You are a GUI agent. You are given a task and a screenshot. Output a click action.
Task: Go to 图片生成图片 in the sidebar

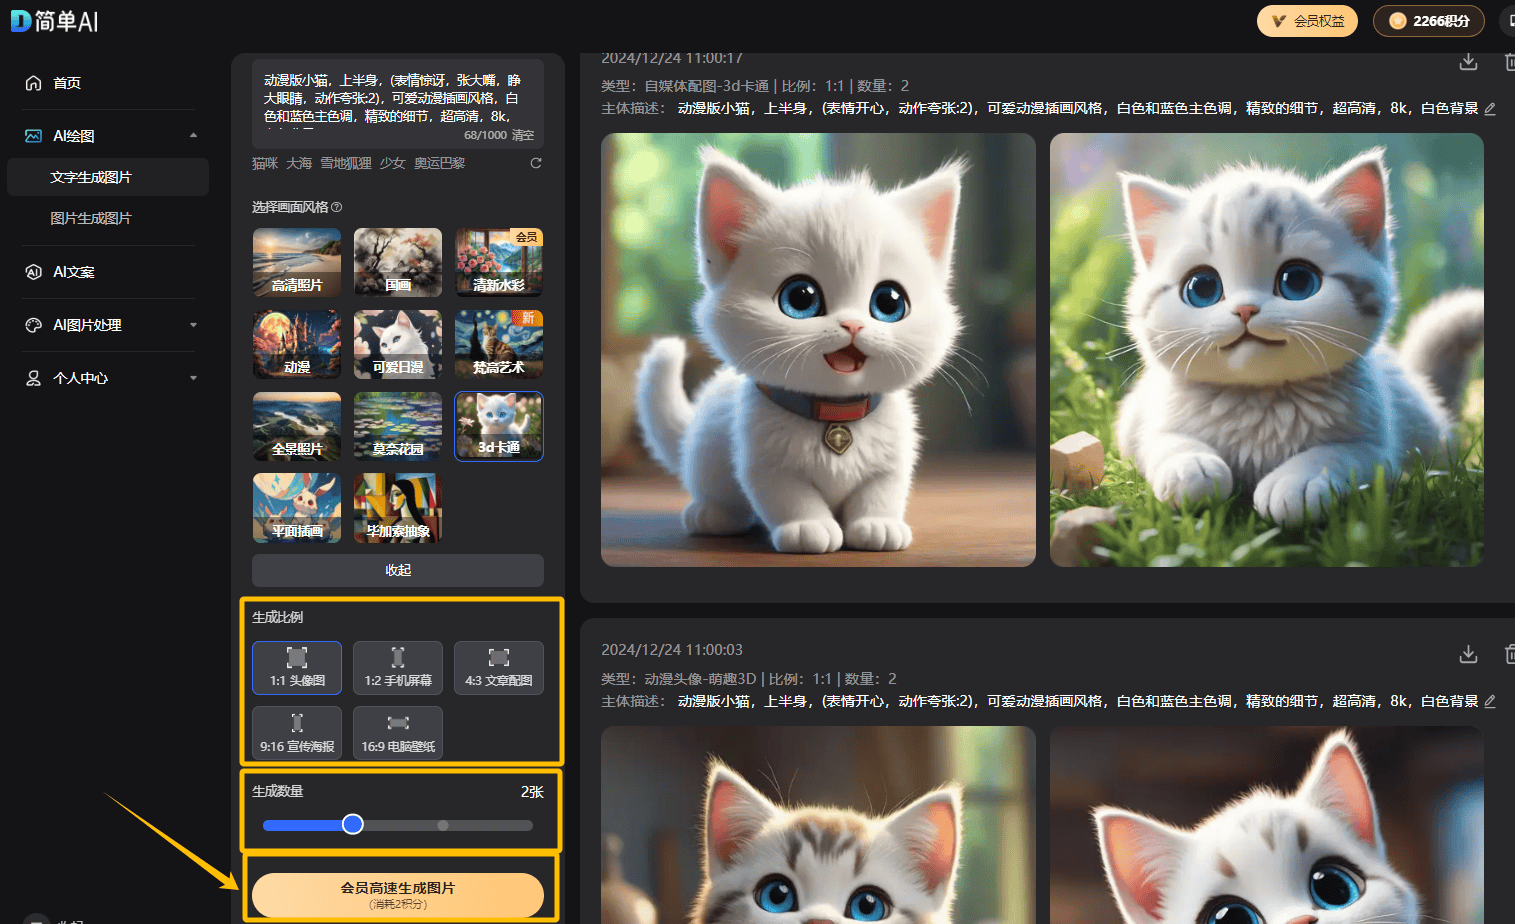[91, 218]
